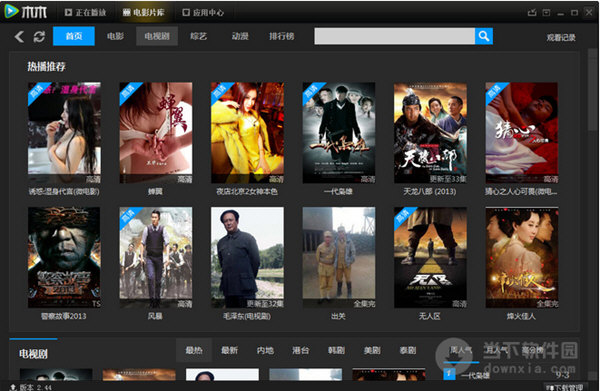The width and height of the screenshot is (600, 391).
Task: Go to the 电视剧 category
Action: tap(157, 36)
